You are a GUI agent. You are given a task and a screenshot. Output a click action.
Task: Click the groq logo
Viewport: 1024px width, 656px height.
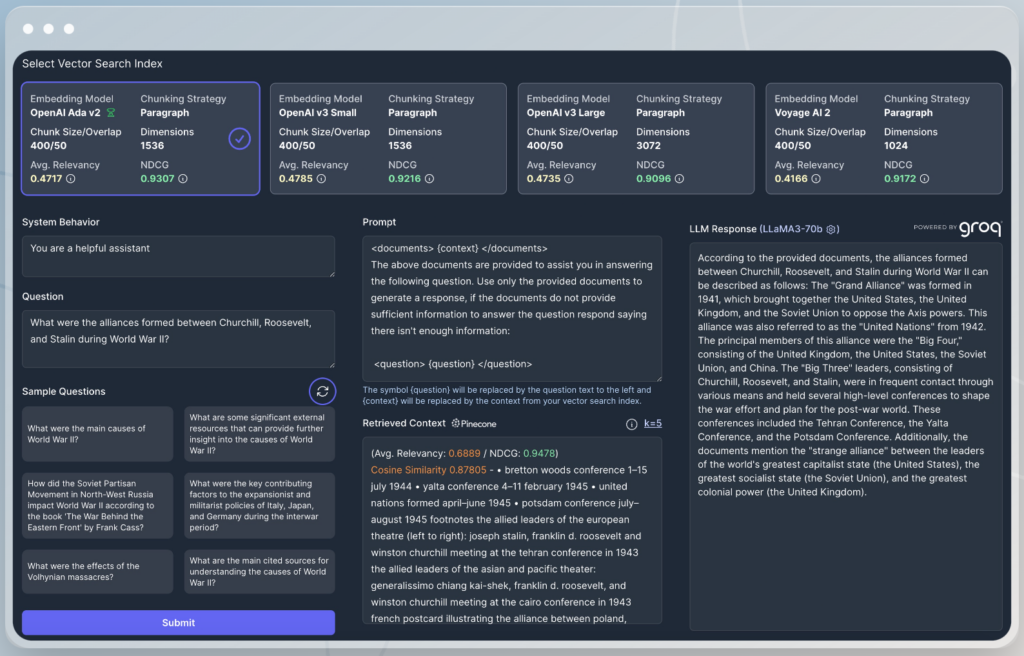(980, 228)
